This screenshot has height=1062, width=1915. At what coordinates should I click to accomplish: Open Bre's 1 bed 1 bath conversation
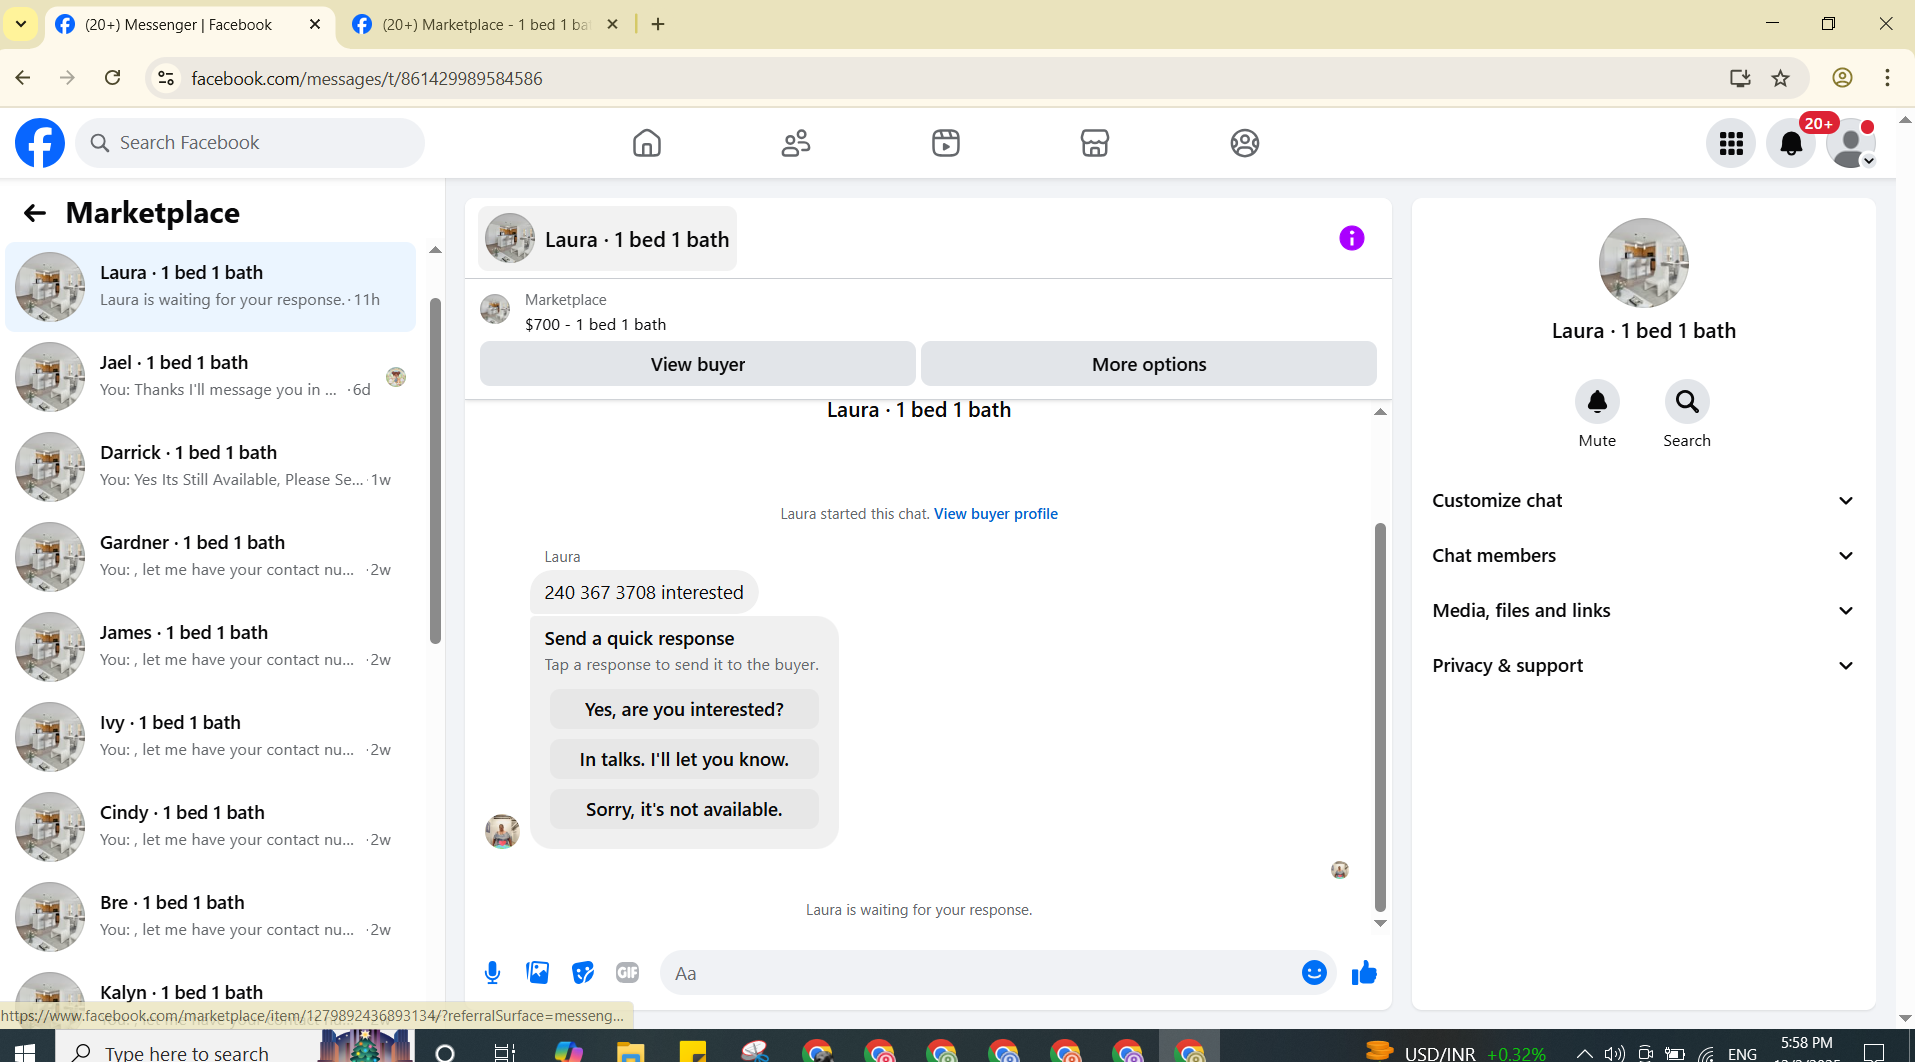coord(211,917)
